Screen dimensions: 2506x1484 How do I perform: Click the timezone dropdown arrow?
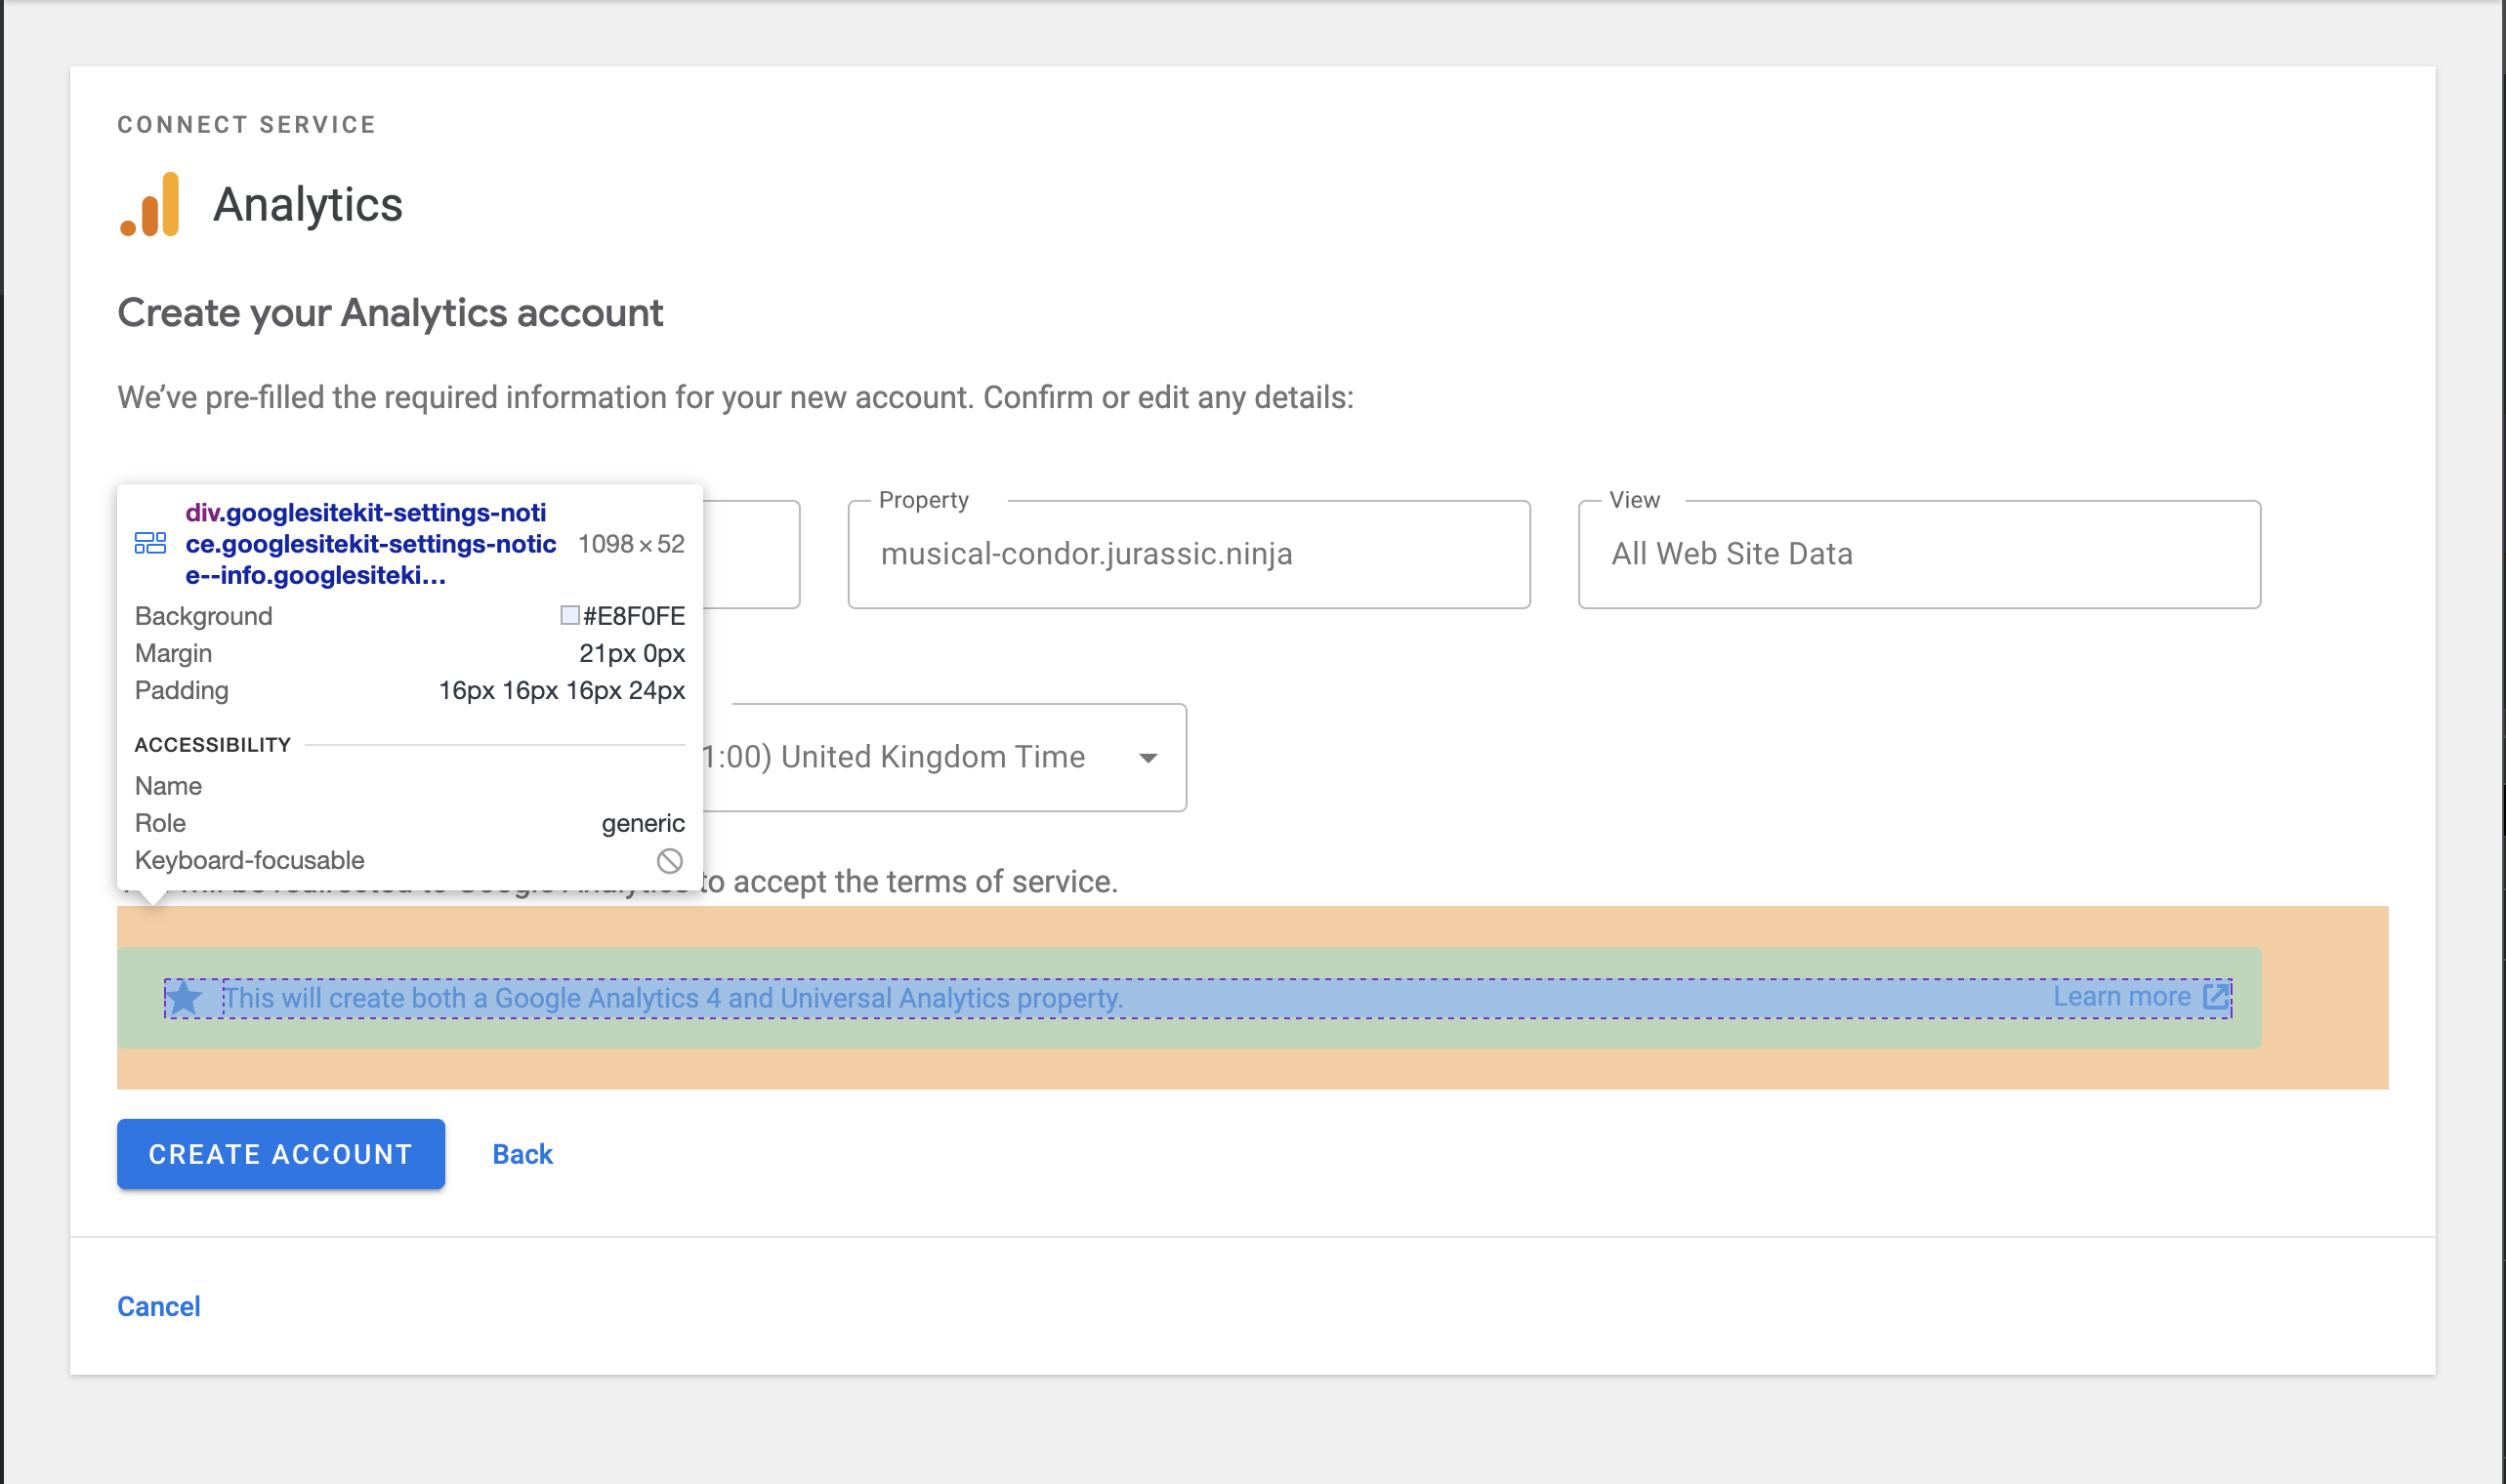coord(1148,758)
